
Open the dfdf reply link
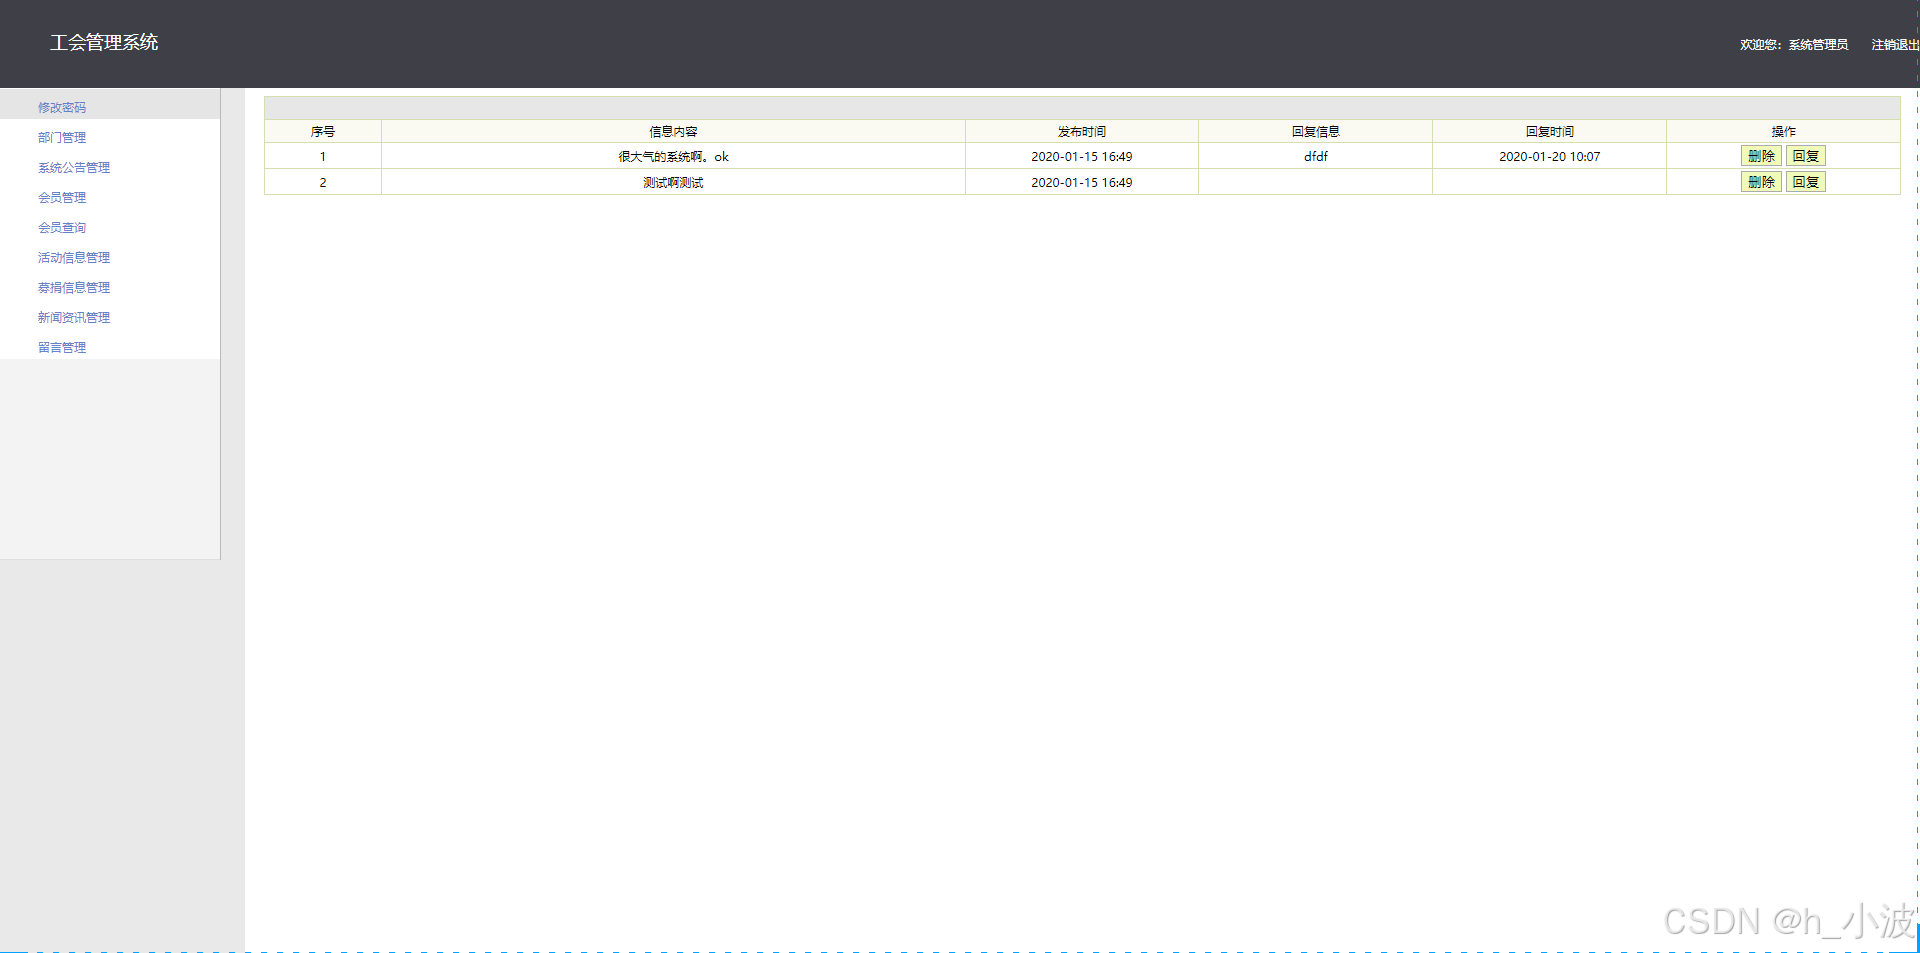pyautogui.click(x=1315, y=156)
